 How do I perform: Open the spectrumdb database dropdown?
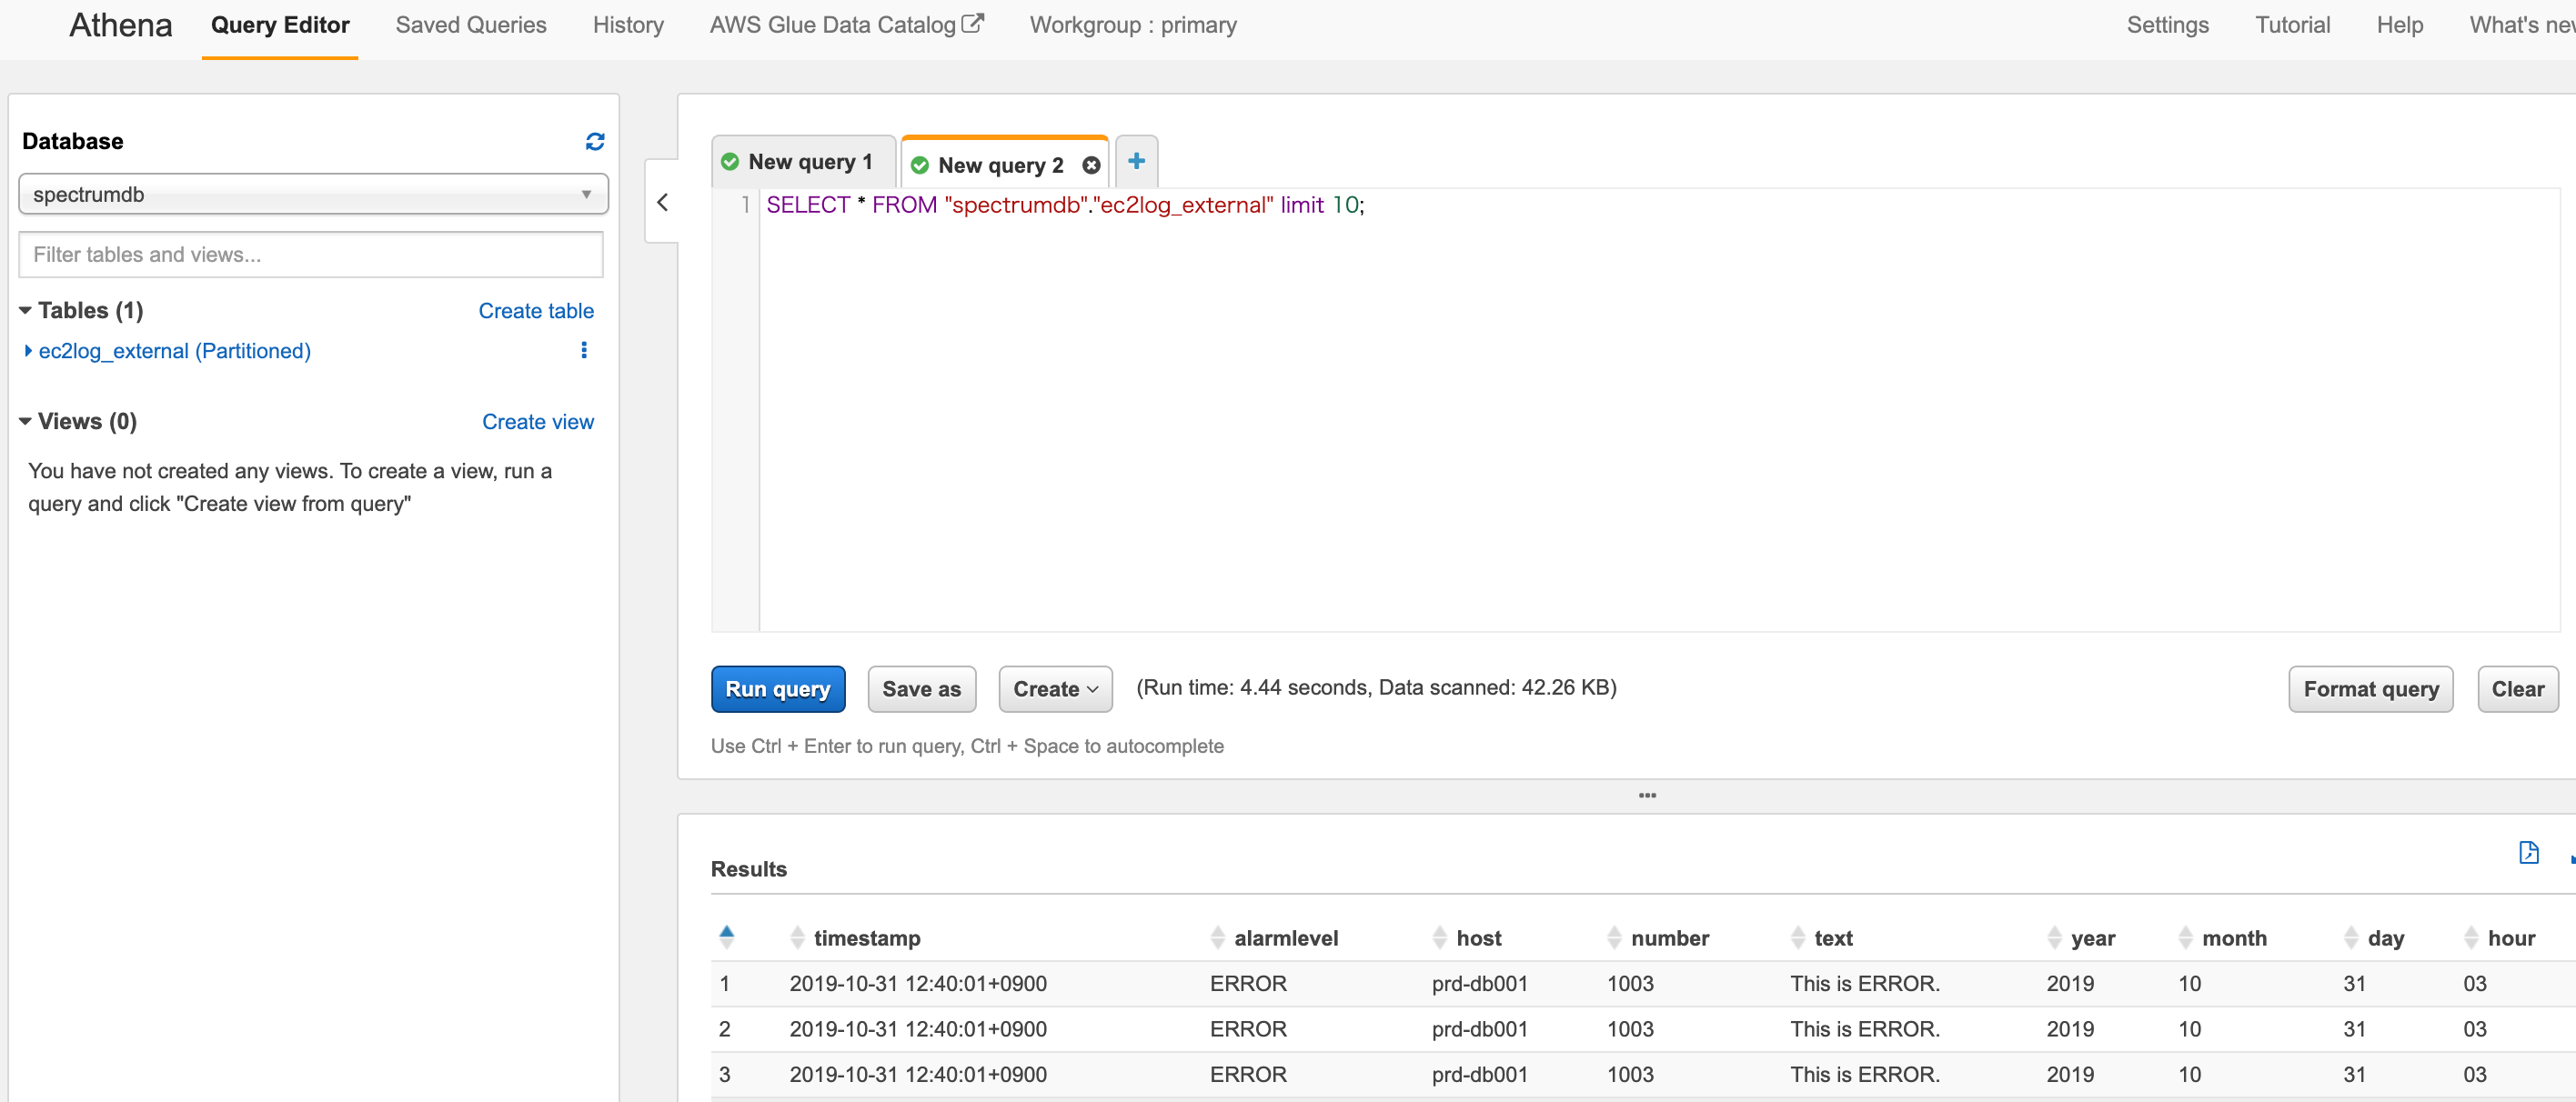tap(313, 194)
